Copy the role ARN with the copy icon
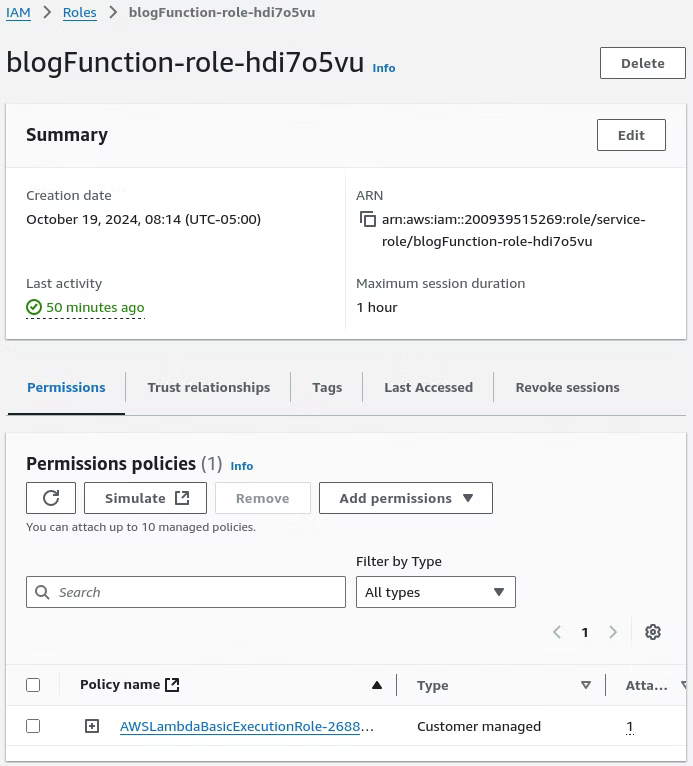The width and height of the screenshot is (693, 766). (x=368, y=219)
